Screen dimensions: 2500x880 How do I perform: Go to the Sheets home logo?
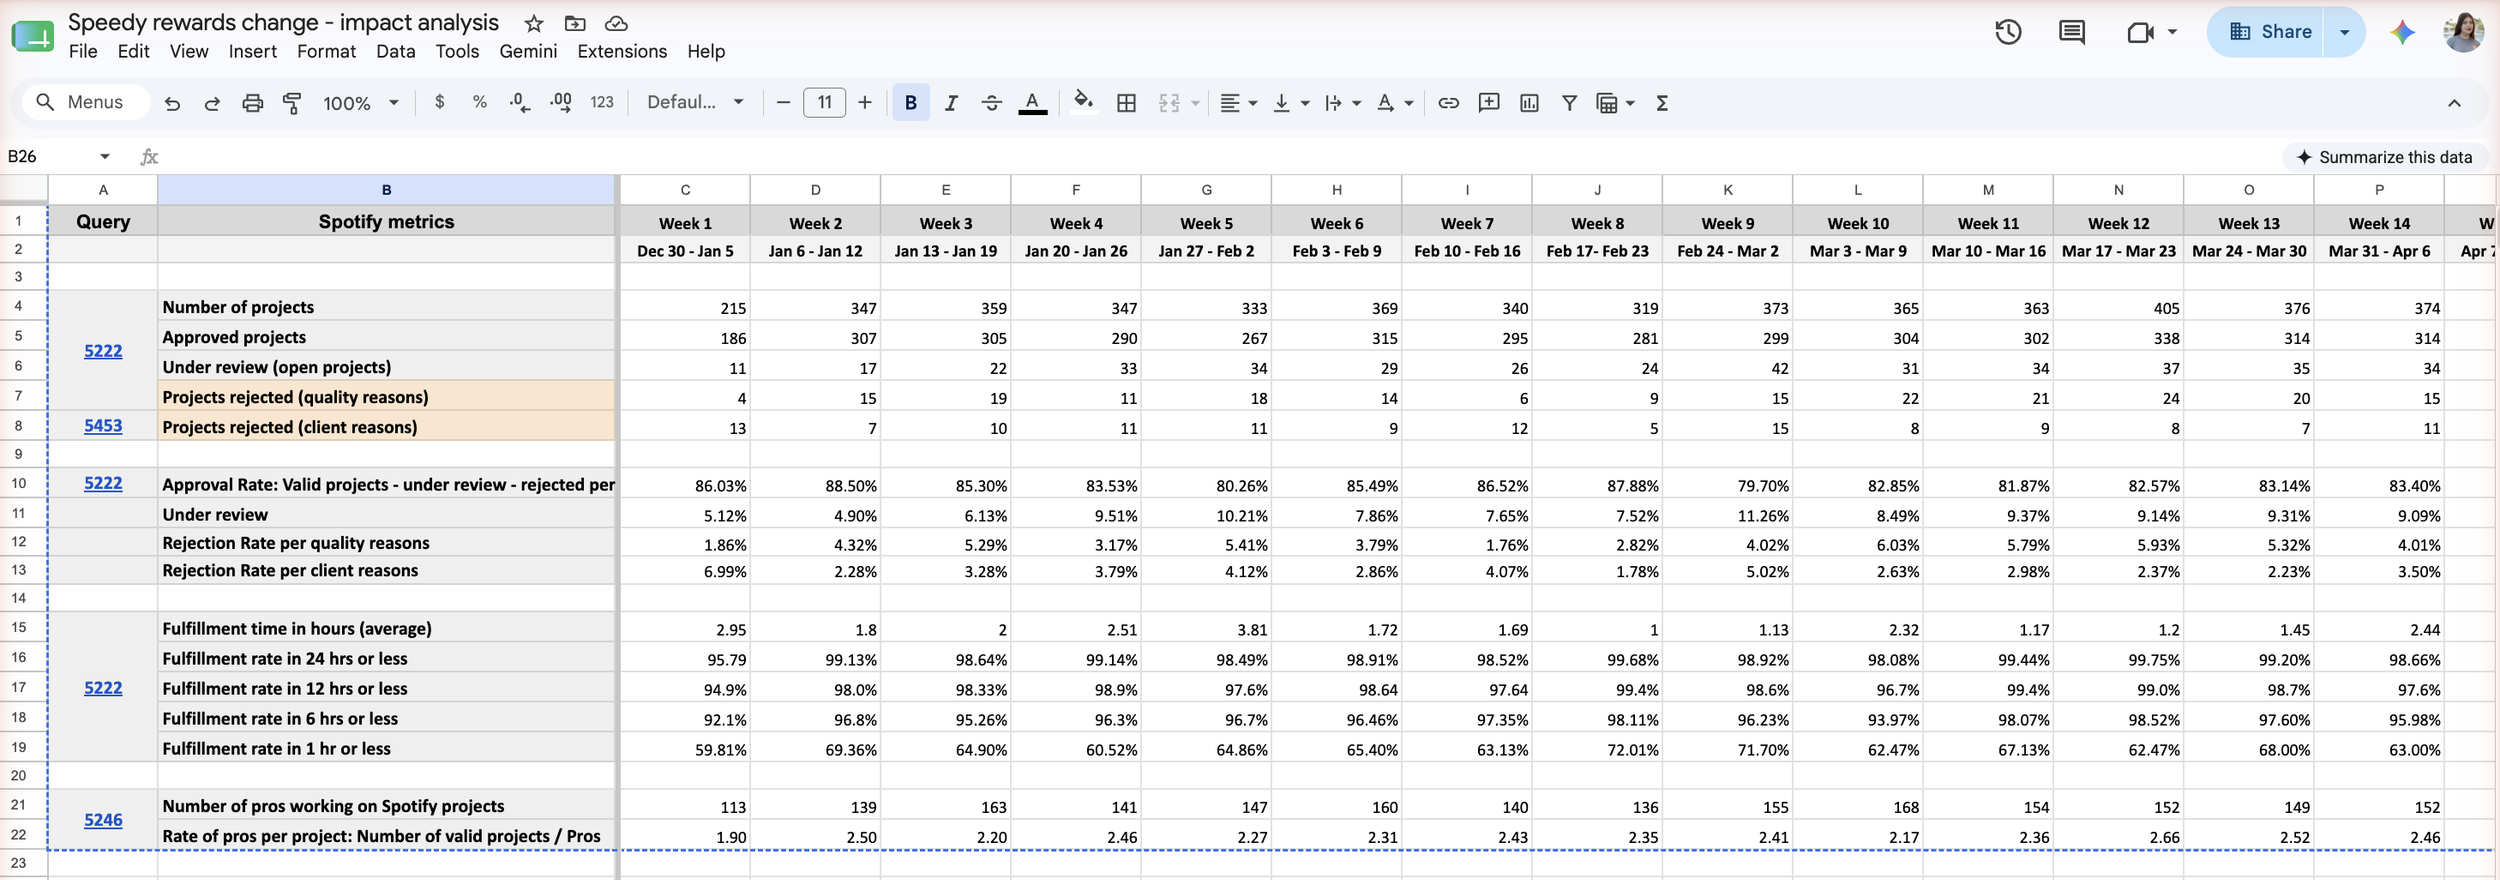pyautogui.click(x=33, y=36)
